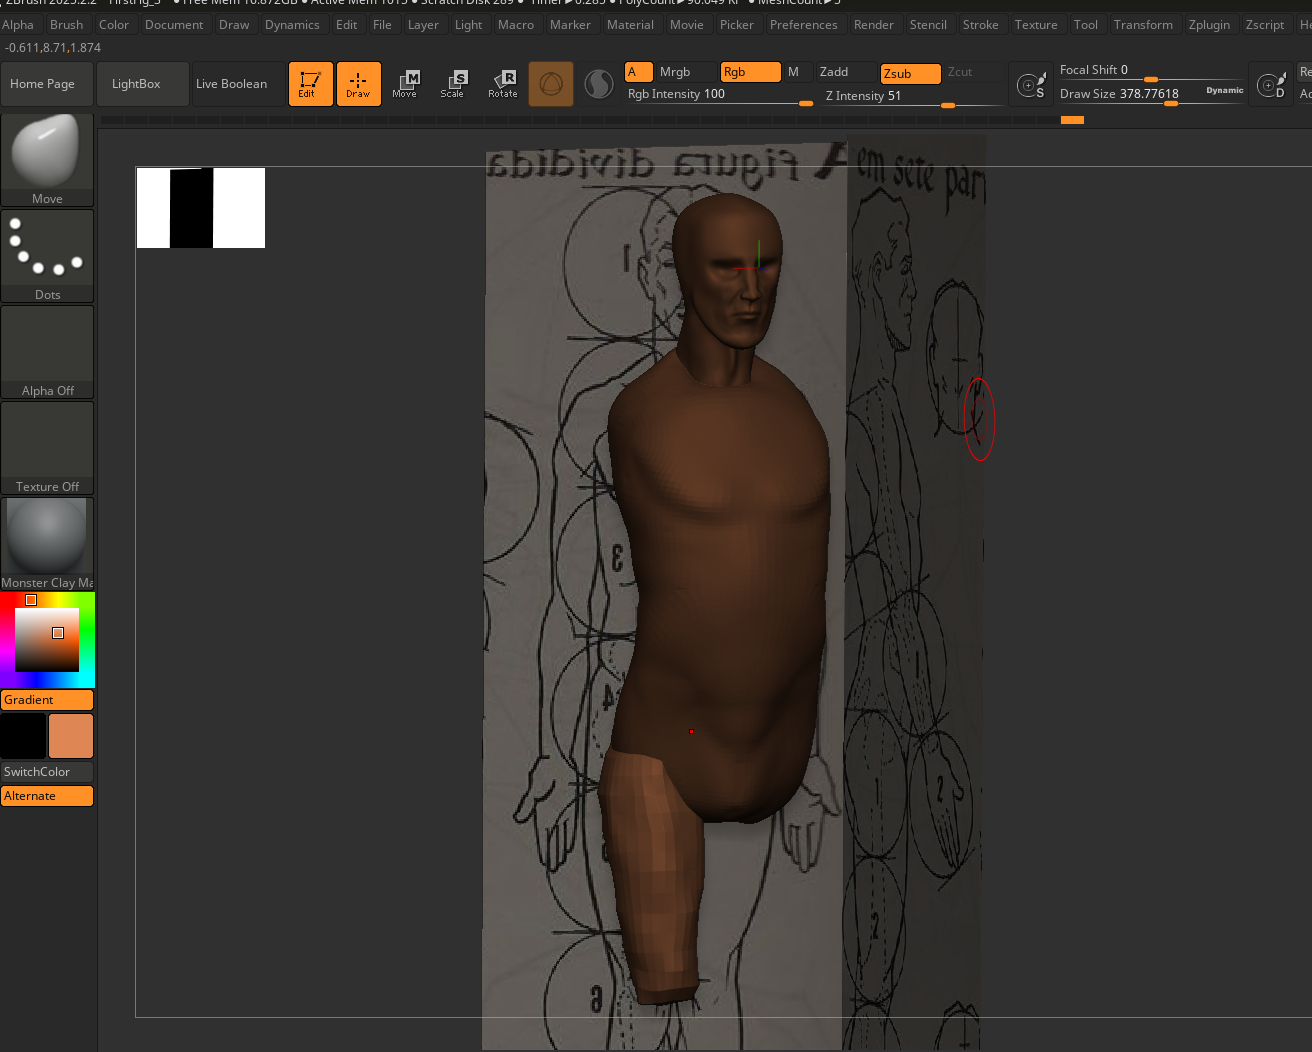
Task: Open the Picker menu
Action: click(737, 25)
